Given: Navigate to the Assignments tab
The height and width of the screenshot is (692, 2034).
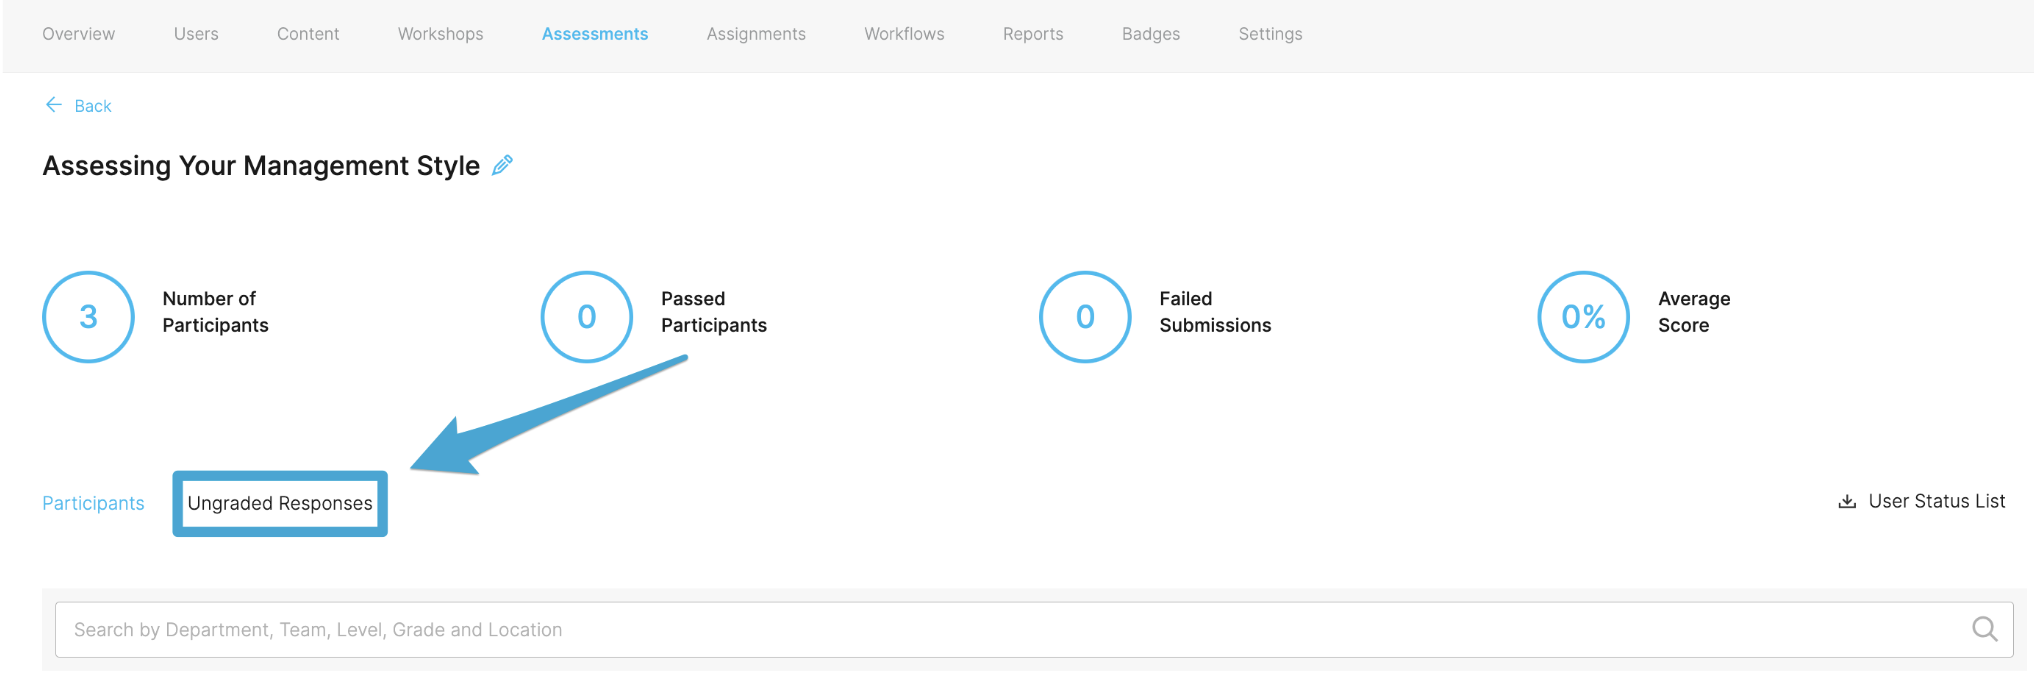Looking at the screenshot, I should point(756,34).
